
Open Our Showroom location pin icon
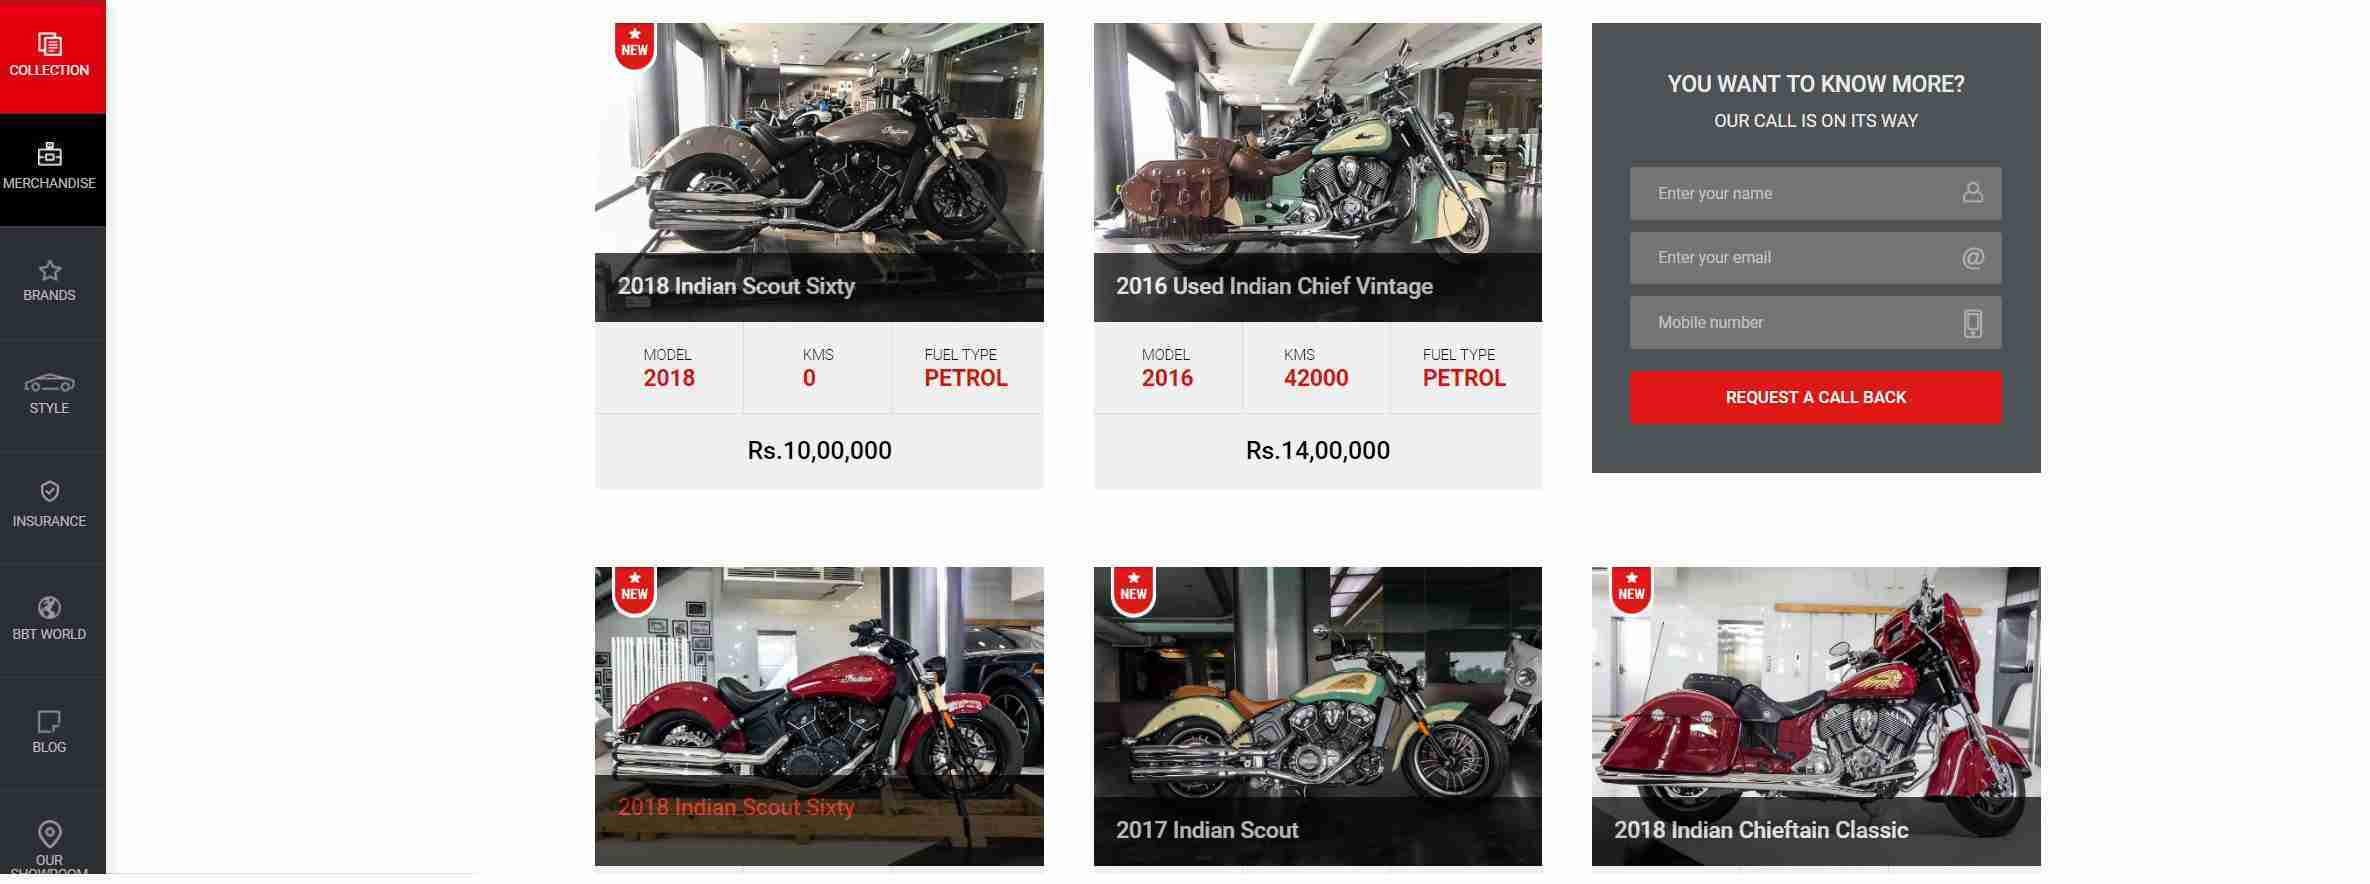(x=50, y=834)
